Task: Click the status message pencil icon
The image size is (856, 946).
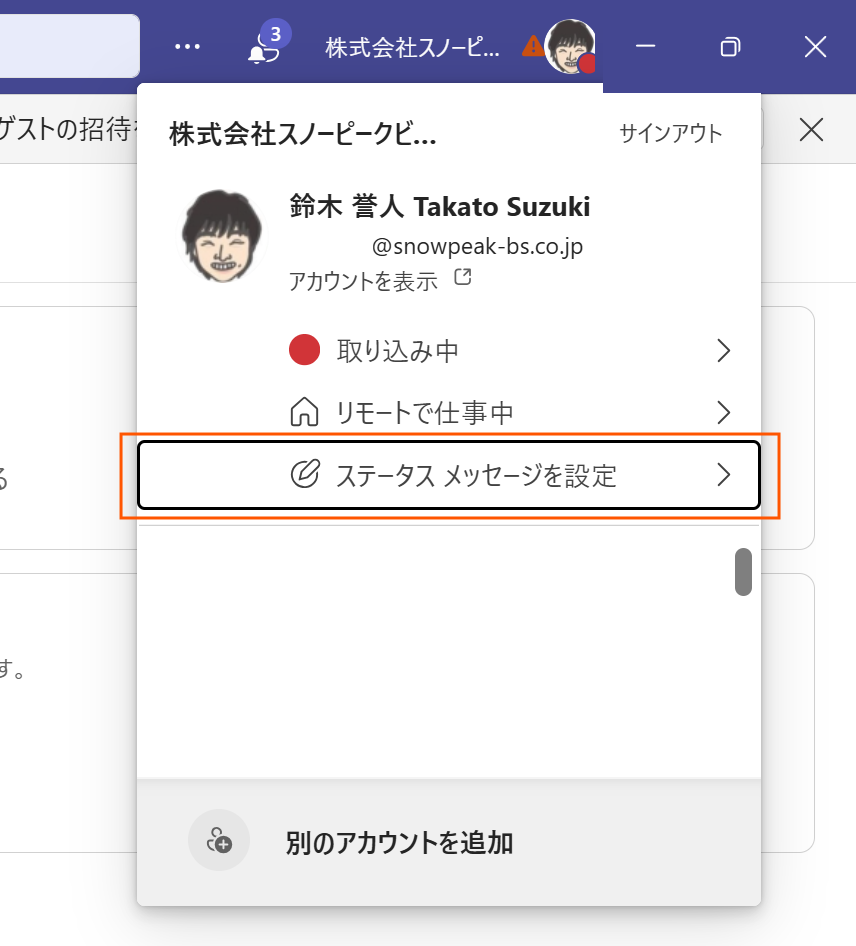Action: tap(303, 474)
